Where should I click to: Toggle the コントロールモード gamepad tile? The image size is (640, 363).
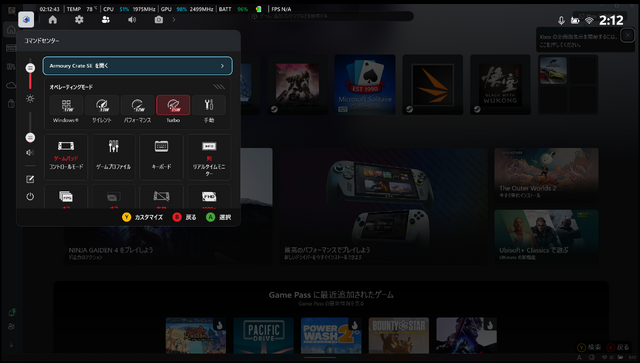tap(66, 157)
